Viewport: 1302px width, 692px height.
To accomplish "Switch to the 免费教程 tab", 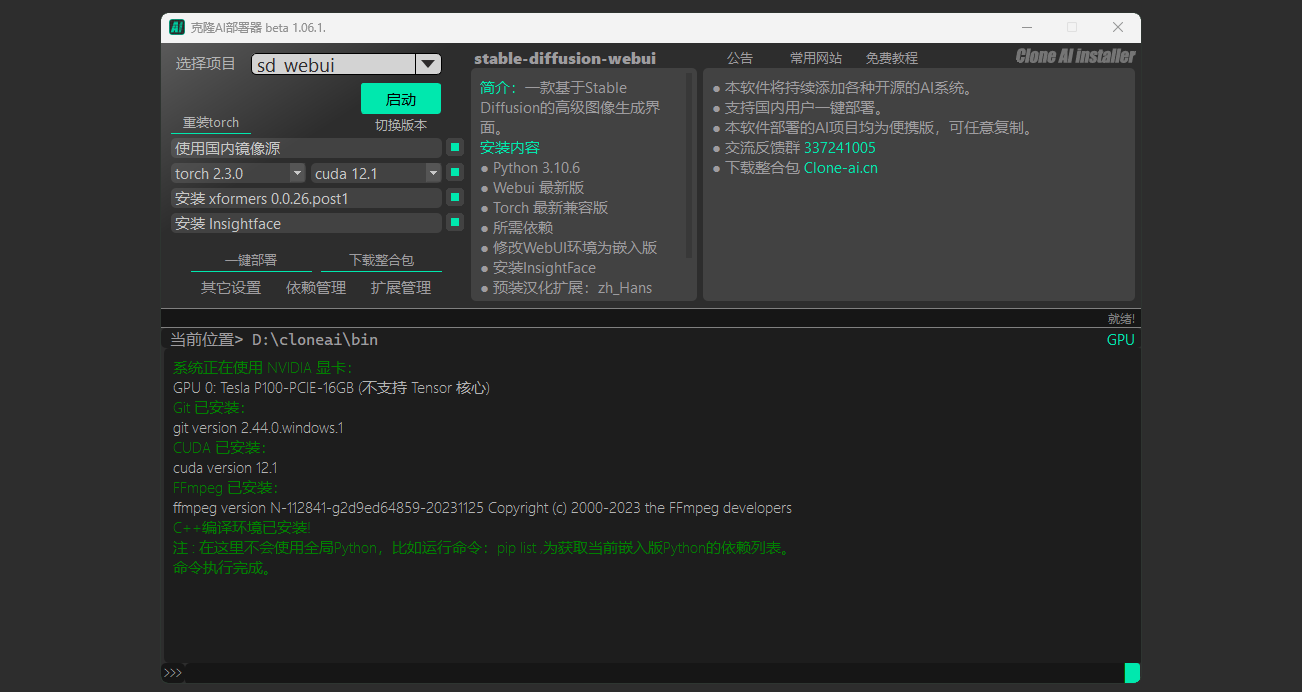I will (x=892, y=58).
